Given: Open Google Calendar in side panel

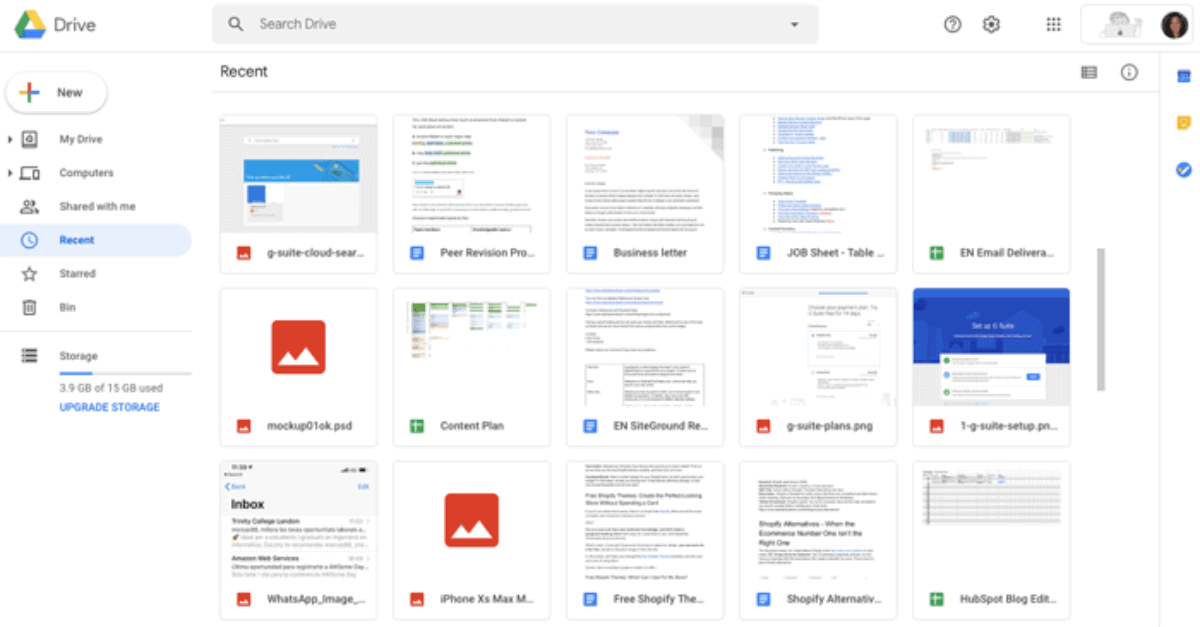Looking at the screenshot, I should 1183,76.
